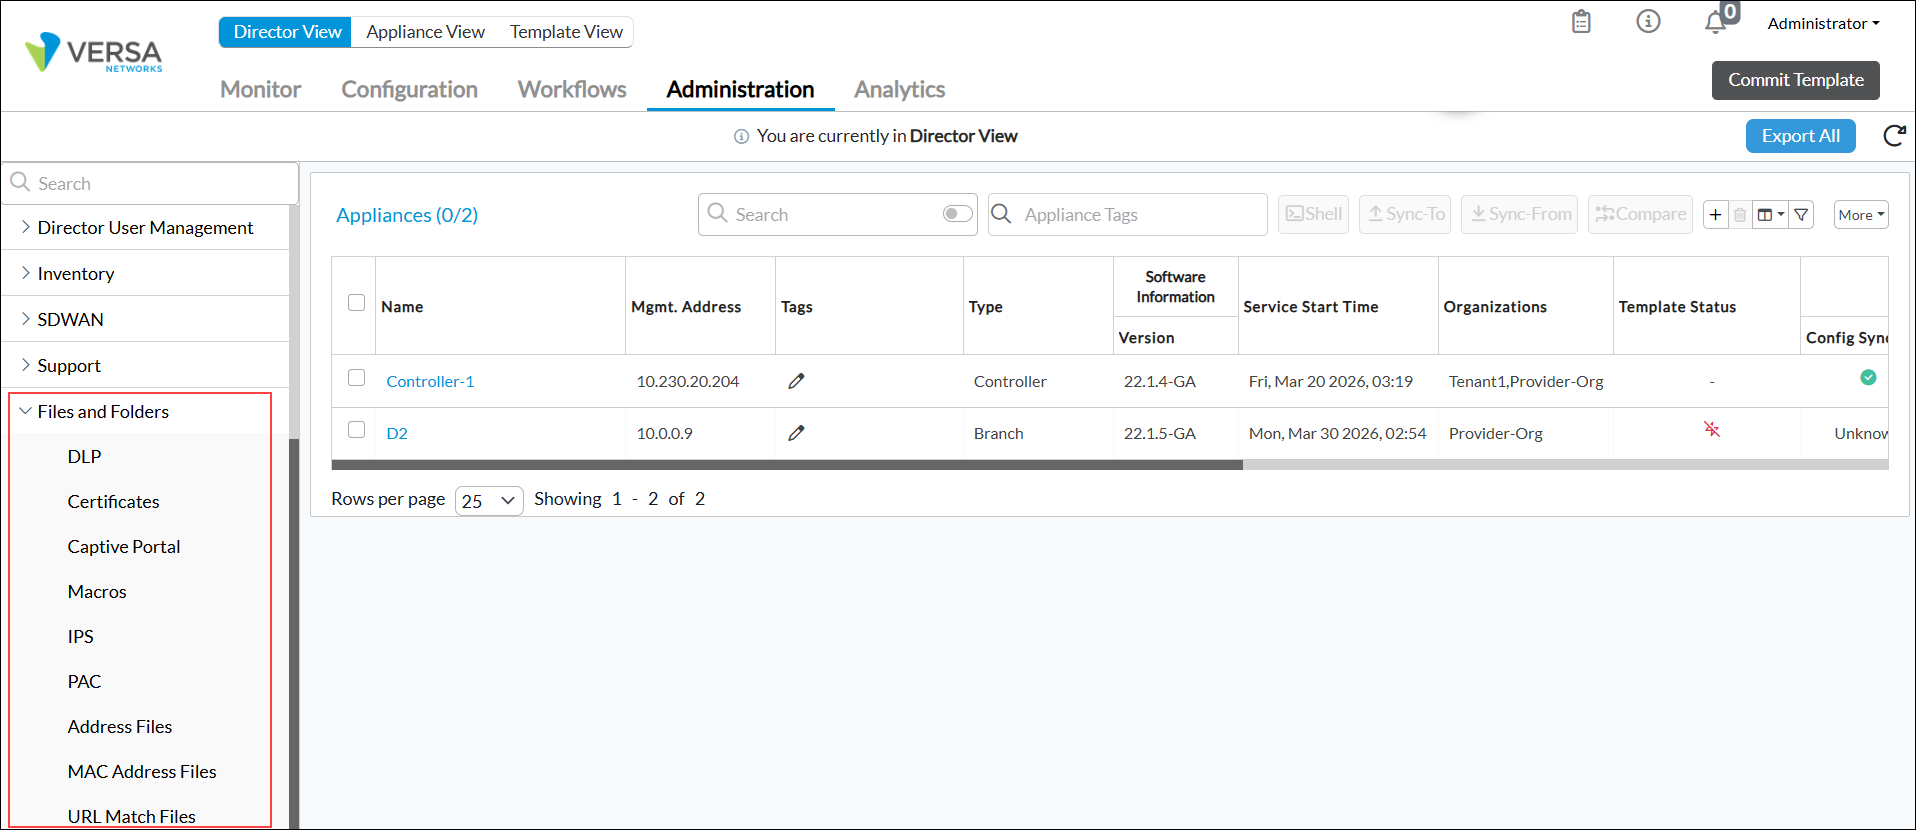Select Address Files in the sidebar

(119, 726)
